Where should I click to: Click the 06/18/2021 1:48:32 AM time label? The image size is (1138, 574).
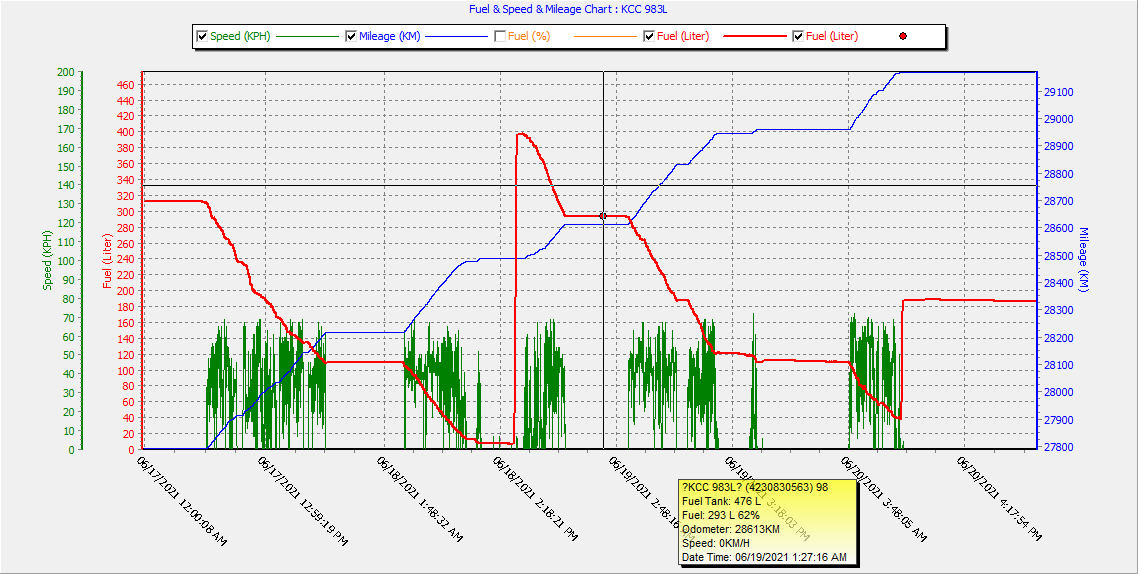coord(420,499)
